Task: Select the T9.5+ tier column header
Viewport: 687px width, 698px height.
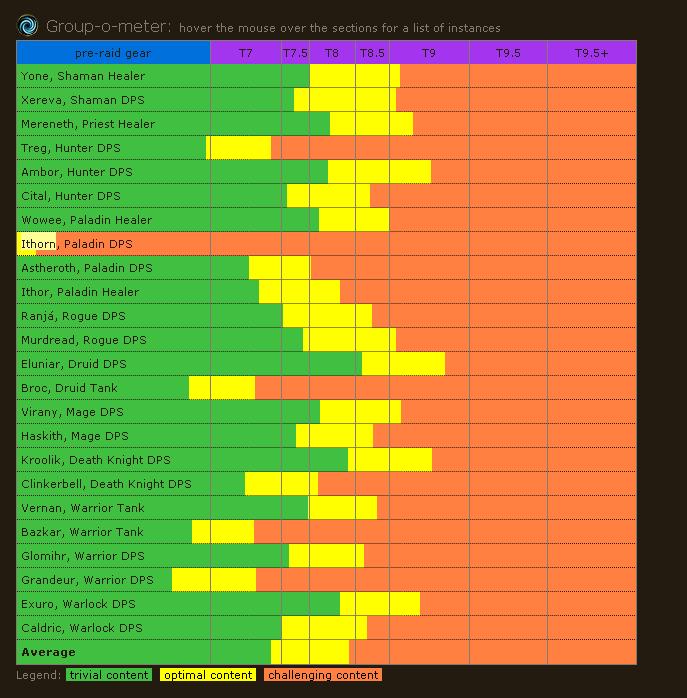Action: point(591,53)
